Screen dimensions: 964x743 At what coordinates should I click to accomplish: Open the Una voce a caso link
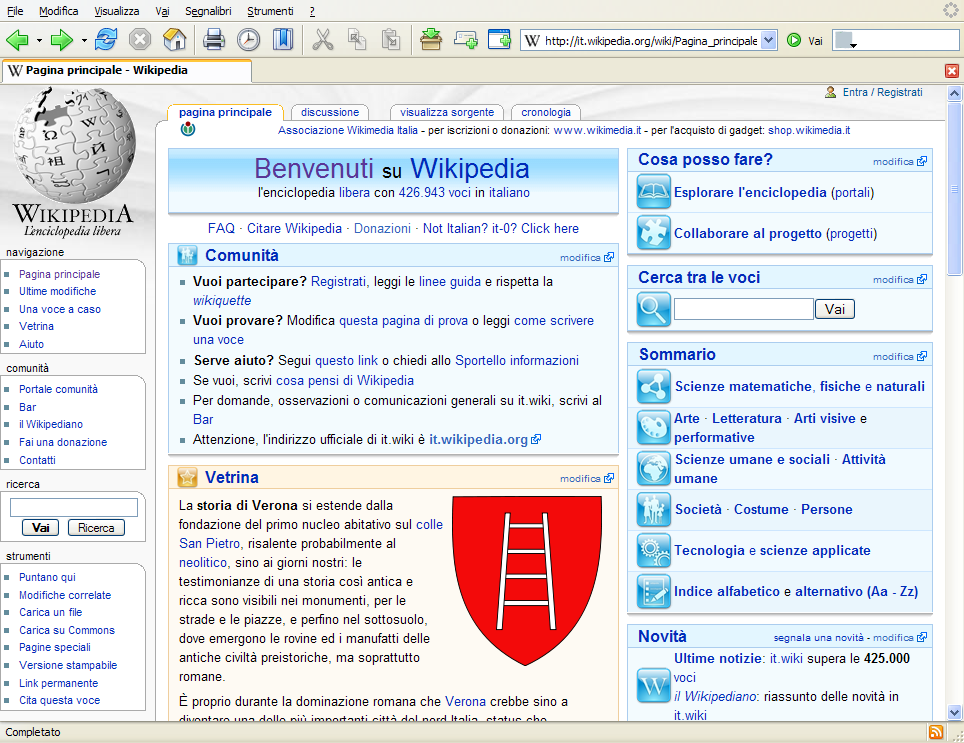[60, 309]
